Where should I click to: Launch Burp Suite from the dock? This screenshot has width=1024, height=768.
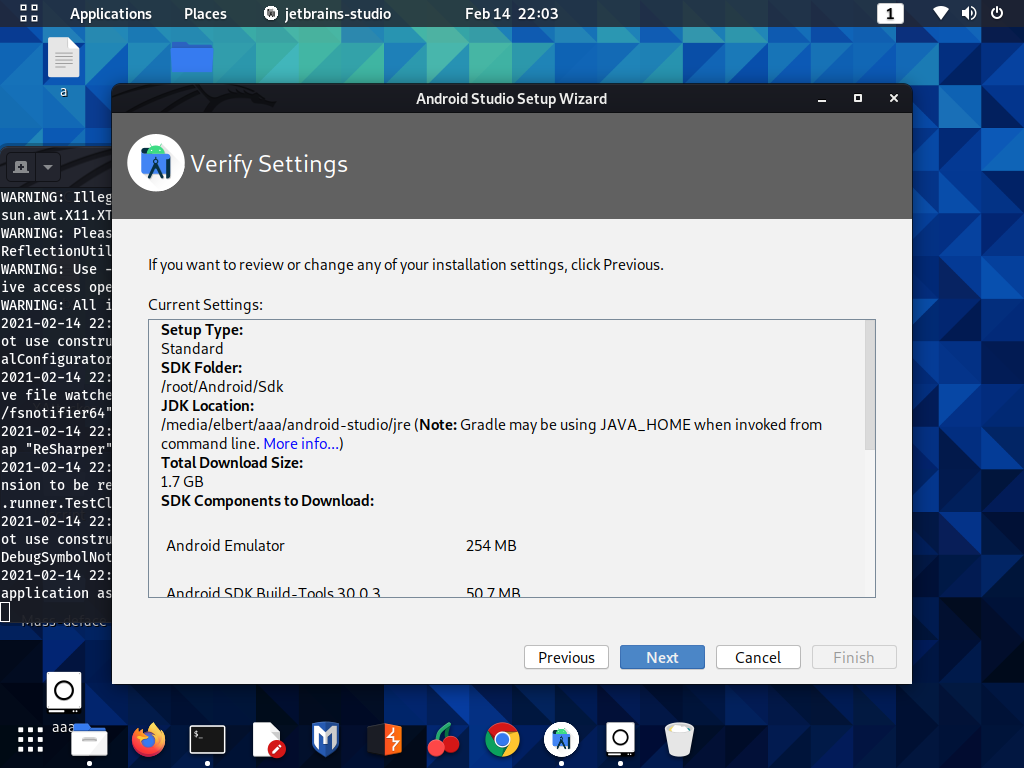coord(384,740)
